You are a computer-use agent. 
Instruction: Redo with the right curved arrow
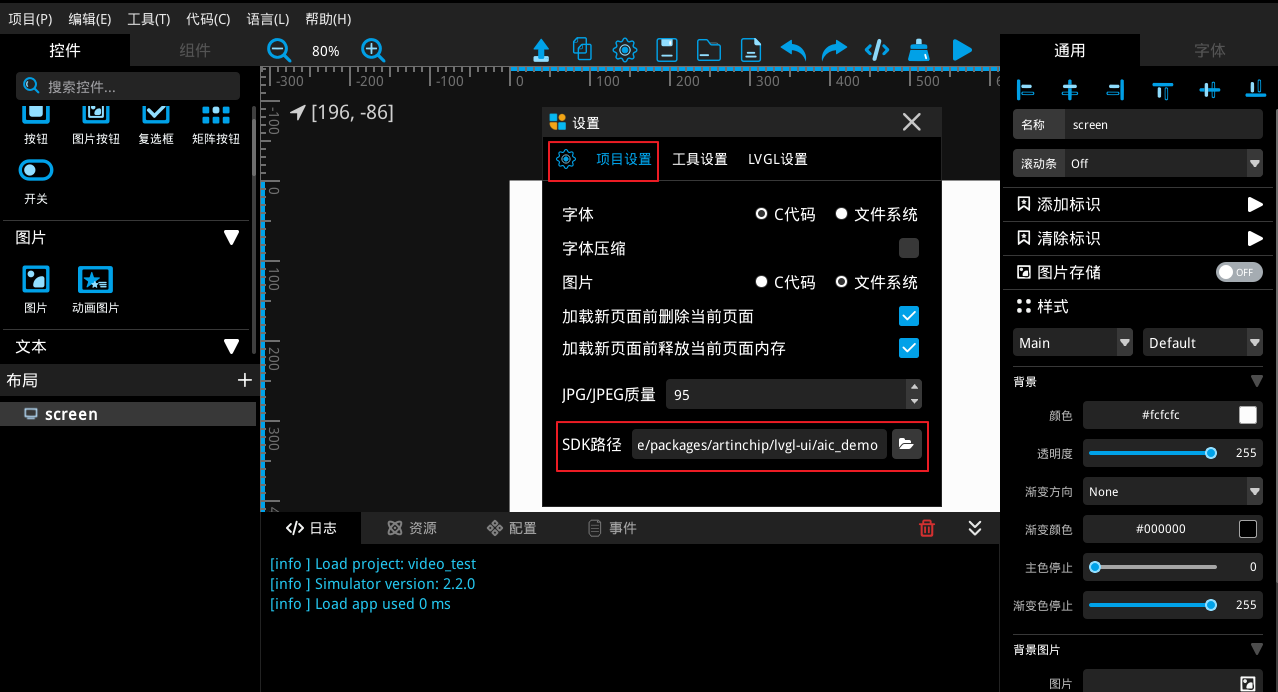click(x=834, y=49)
